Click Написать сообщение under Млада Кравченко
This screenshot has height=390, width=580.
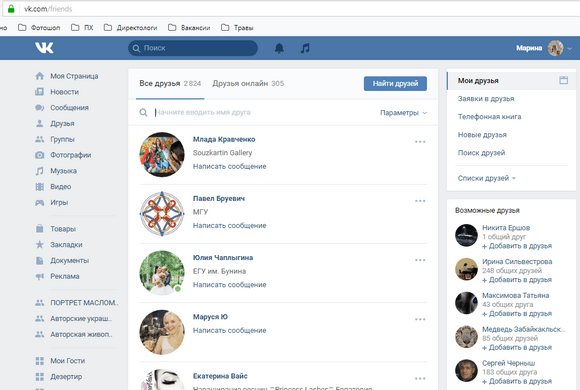click(229, 167)
